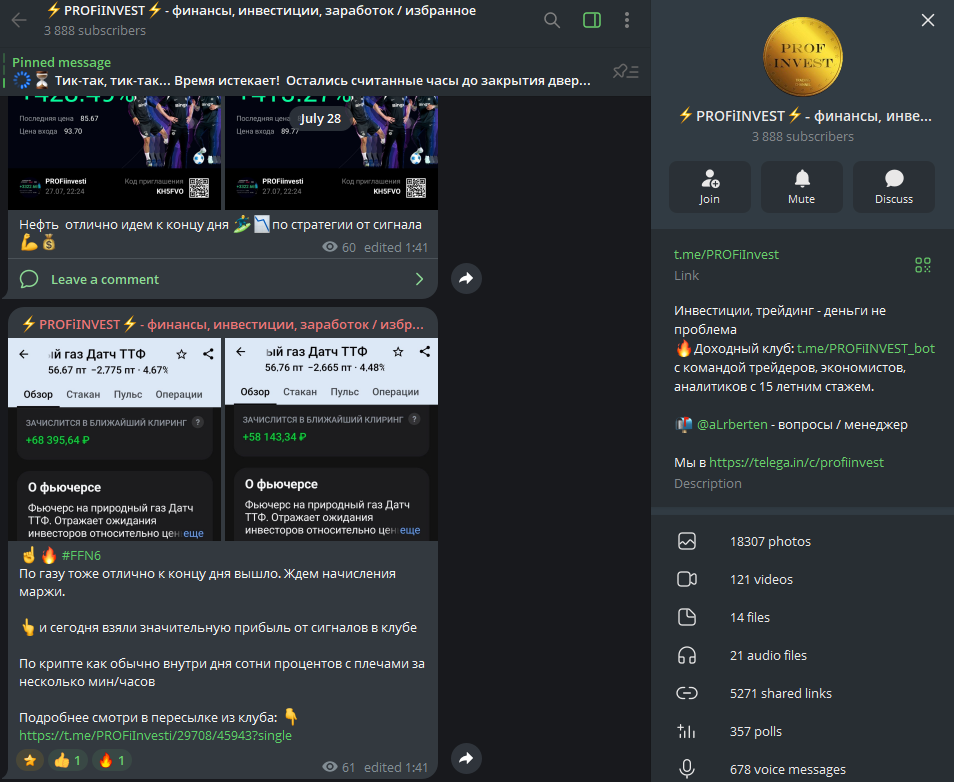954x782 pixels.
Task: Click the view count 61 on gas post
Action: [x=339, y=767]
